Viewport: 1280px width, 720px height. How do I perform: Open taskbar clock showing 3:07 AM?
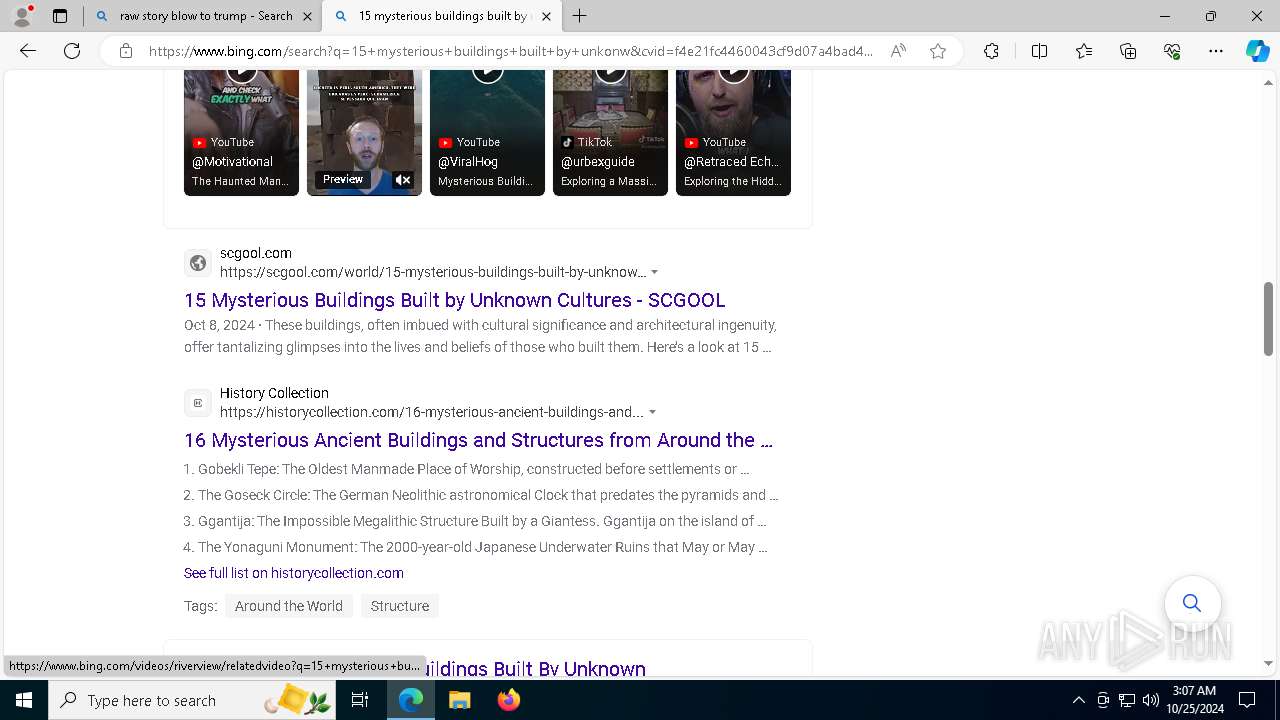pos(1193,700)
